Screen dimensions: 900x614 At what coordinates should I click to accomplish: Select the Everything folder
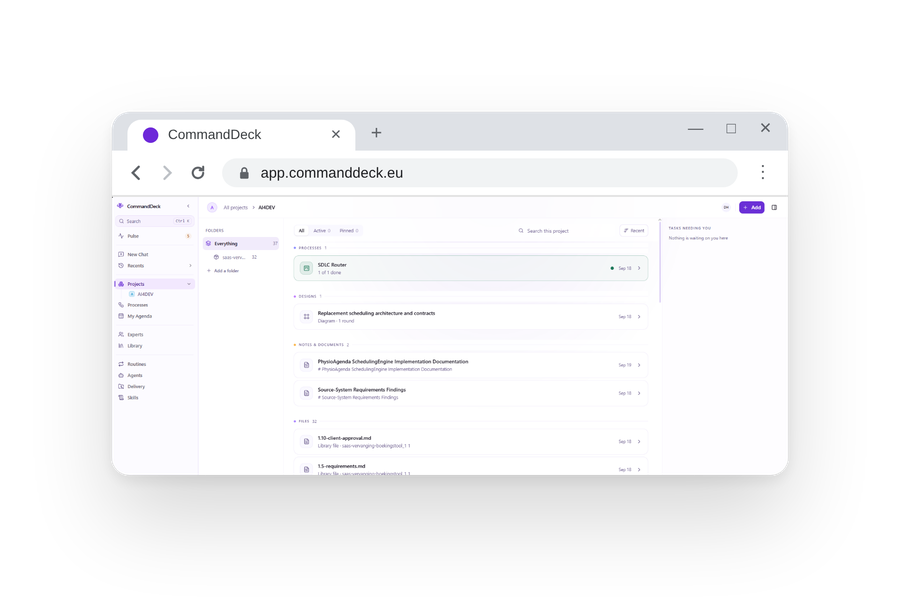pyautogui.click(x=241, y=243)
